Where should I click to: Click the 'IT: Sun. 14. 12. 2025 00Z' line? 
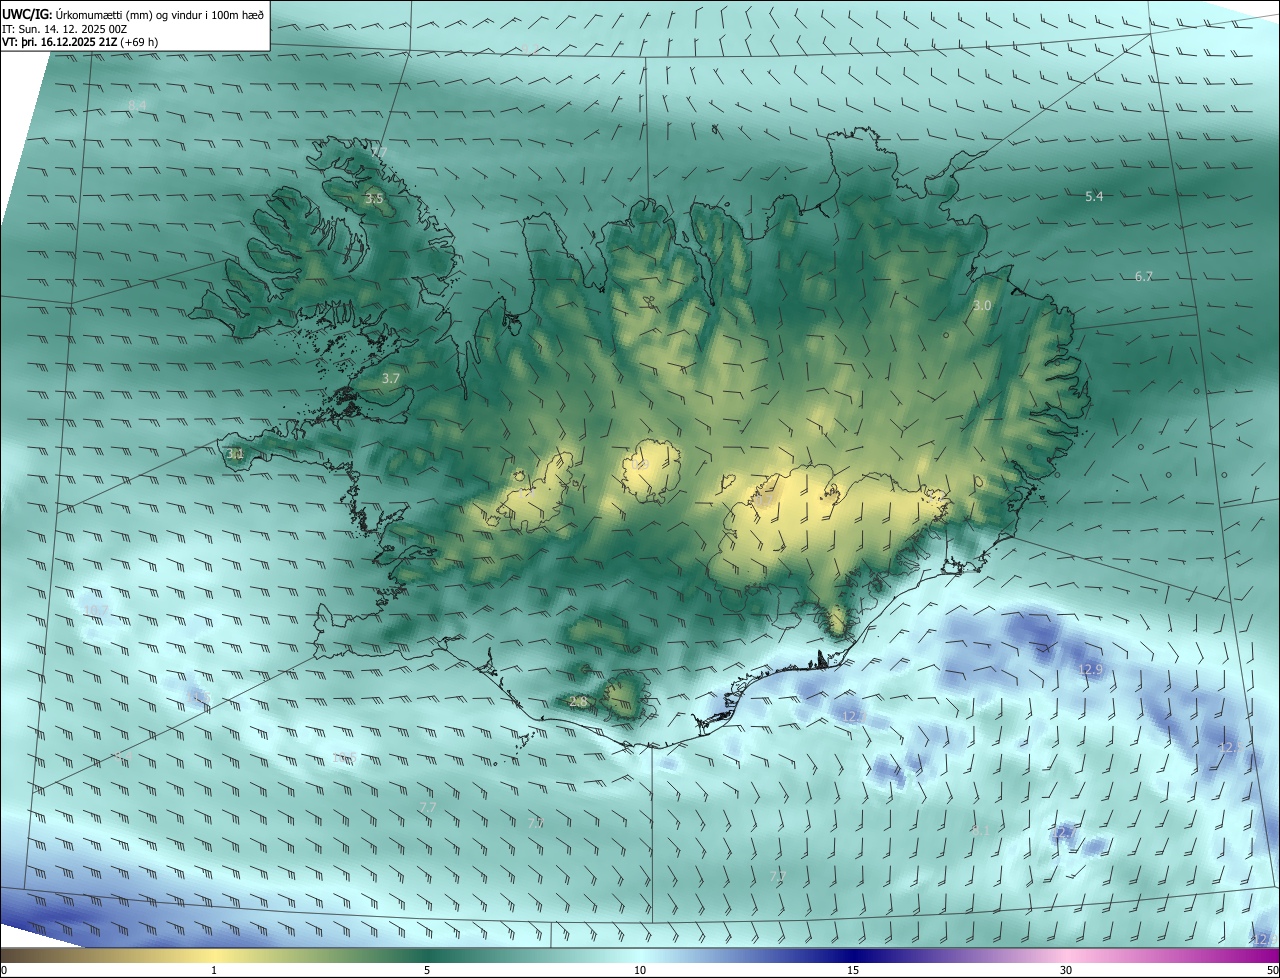pyautogui.click(x=64, y=28)
